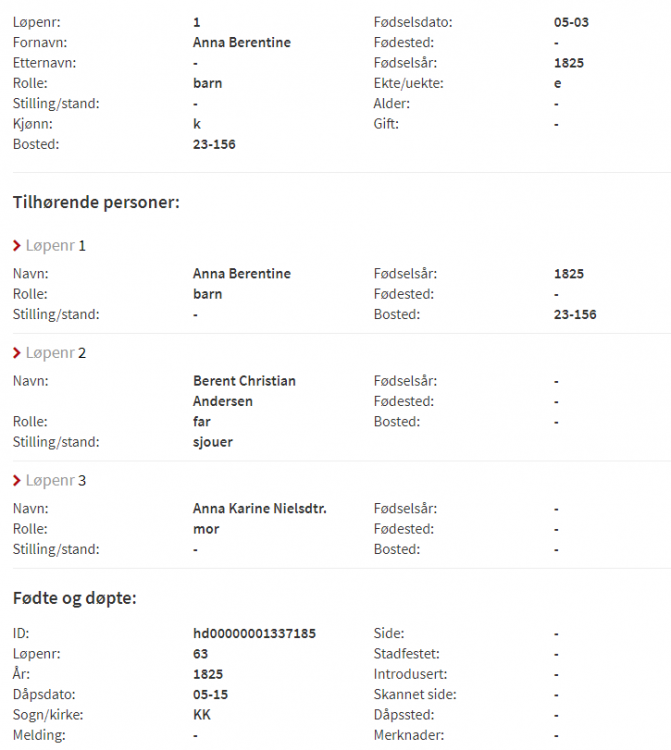The height and width of the screenshot is (750, 671).
Task: Expand the Løpenr 2 chevron arrow
Action: (17, 353)
